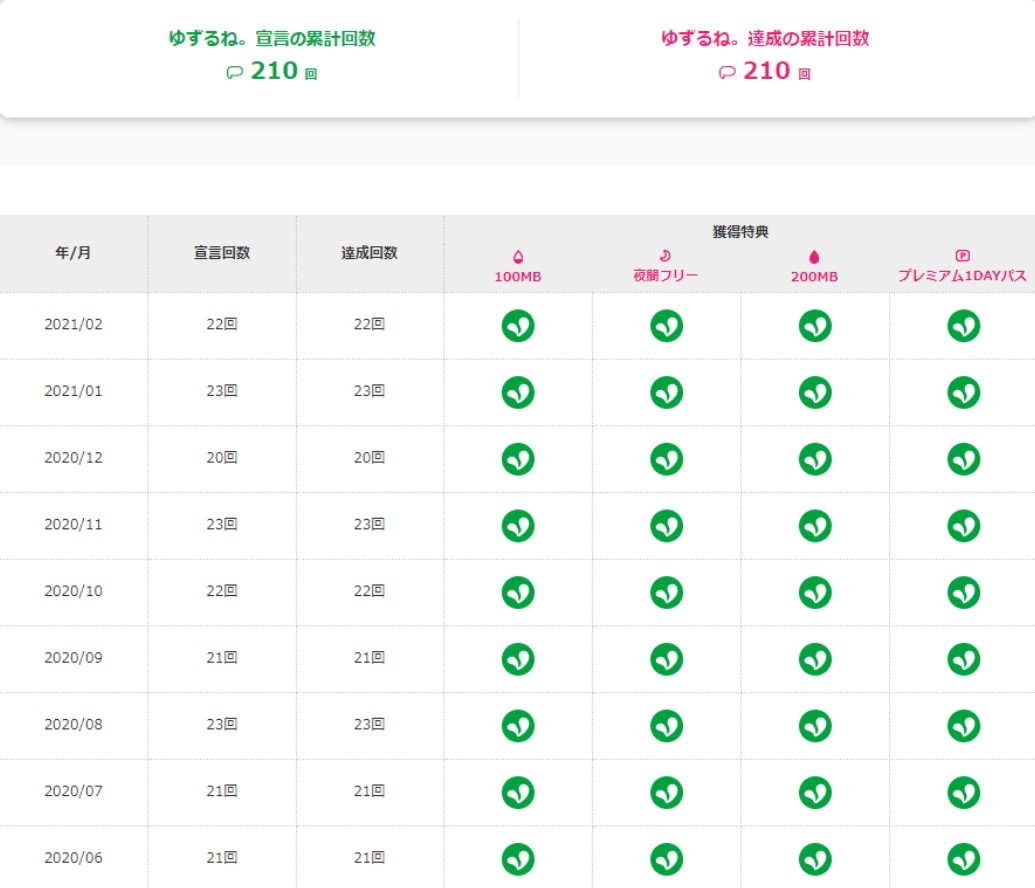This screenshot has width=1035, height=888.
Task: Click the 200MB badge icon for 2020/12
Action: pyautogui.click(x=815, y=458)
